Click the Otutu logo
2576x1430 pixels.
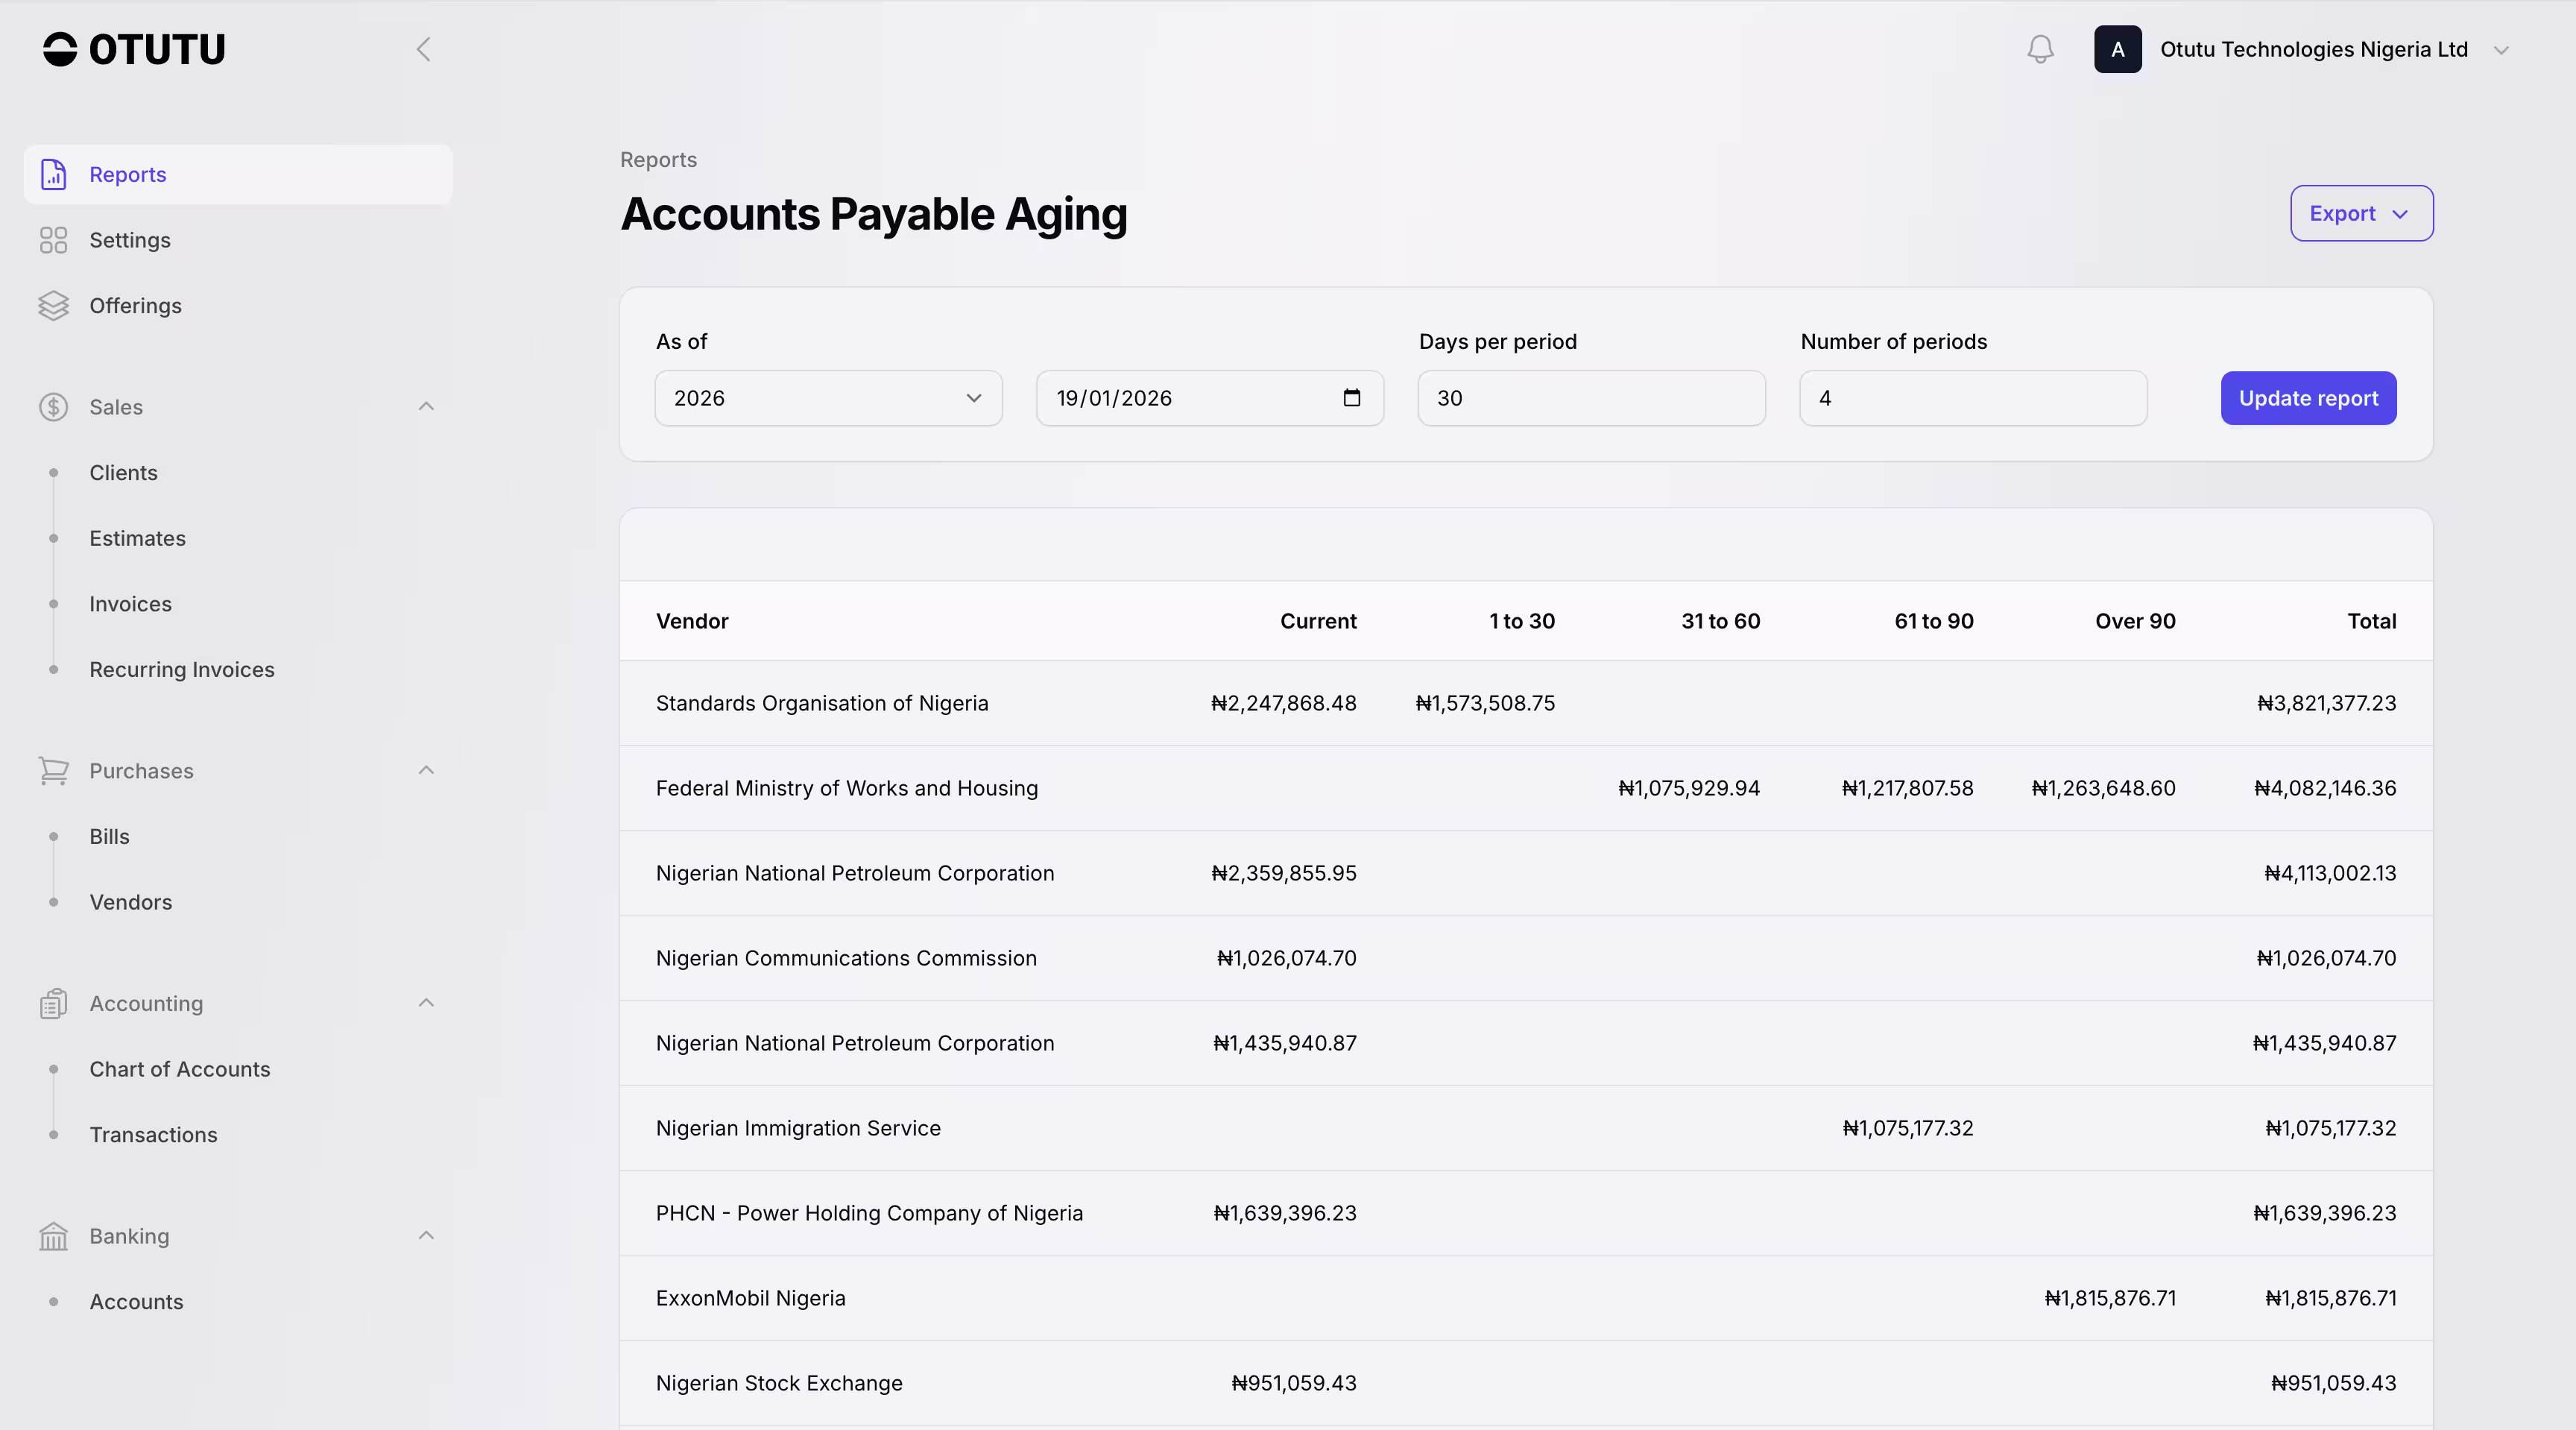click(x=134, y=49)
